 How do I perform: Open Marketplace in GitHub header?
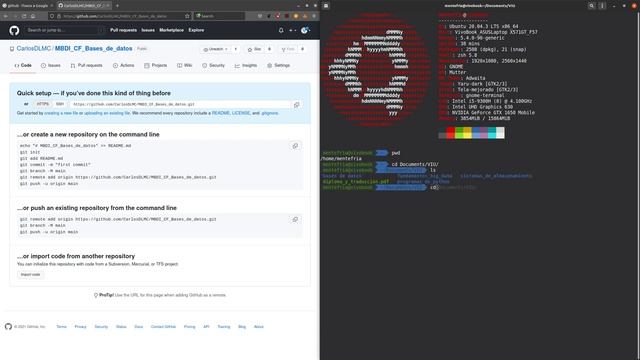pyautogui.click(x=171, y=30)
